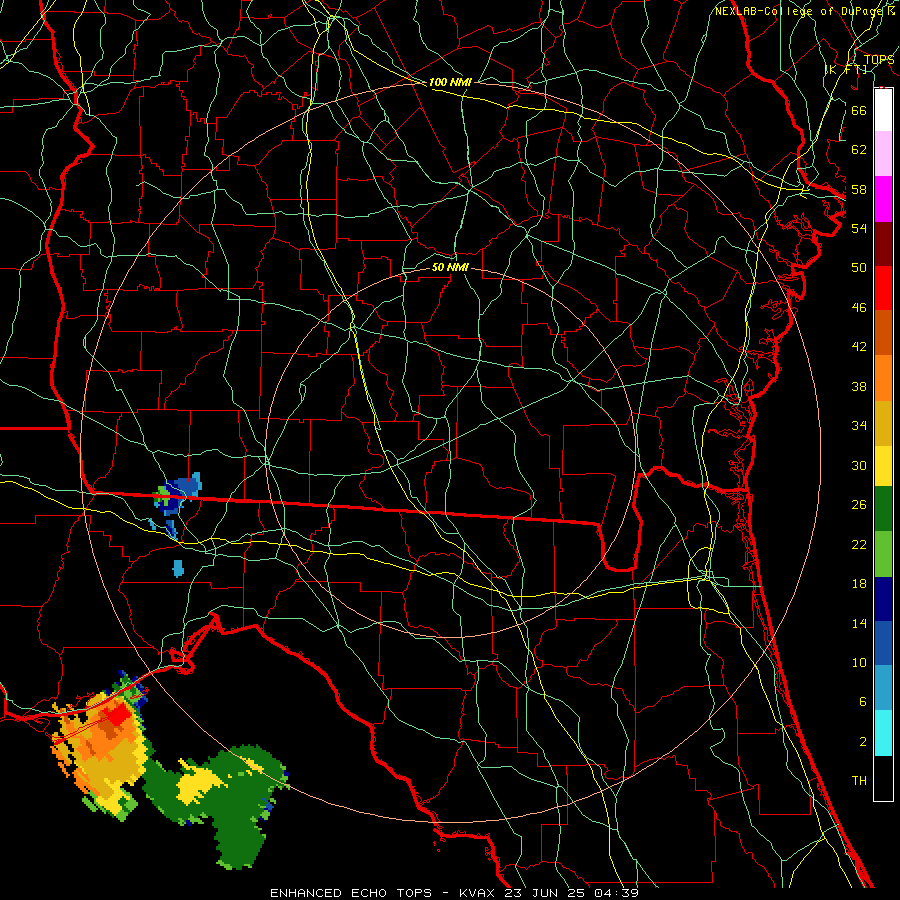The image size is (900, 900).
Task: Click the "100 NMI" range ring label
Action: pyautogui.click(x=450, y=82)
